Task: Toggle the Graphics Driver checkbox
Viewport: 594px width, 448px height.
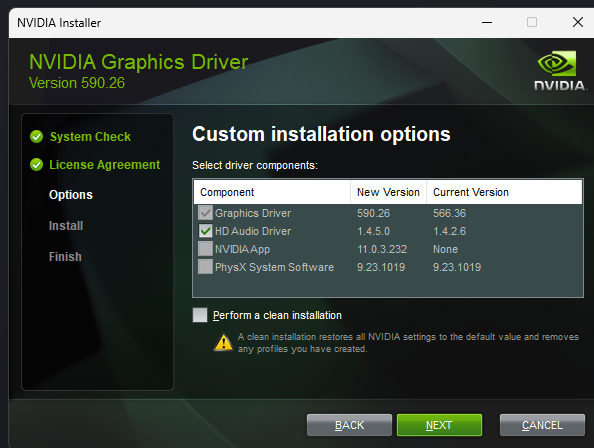Action: tap(205, 213)
